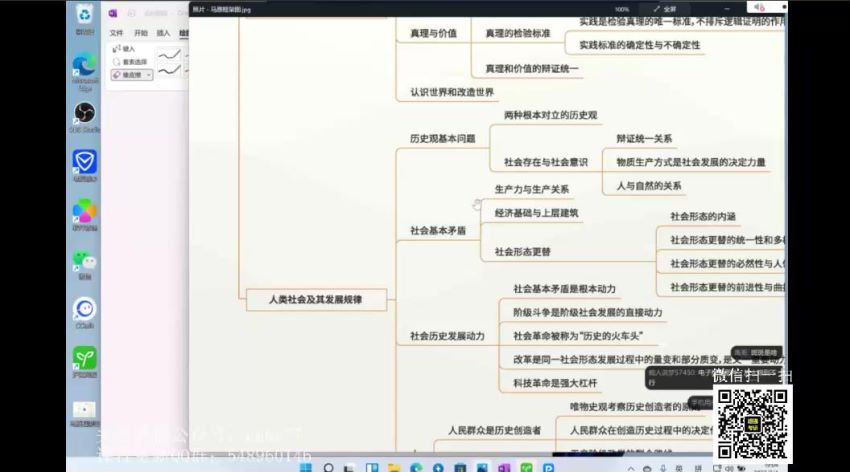Click the 历史观基本问题 node

tap(442, 139)
